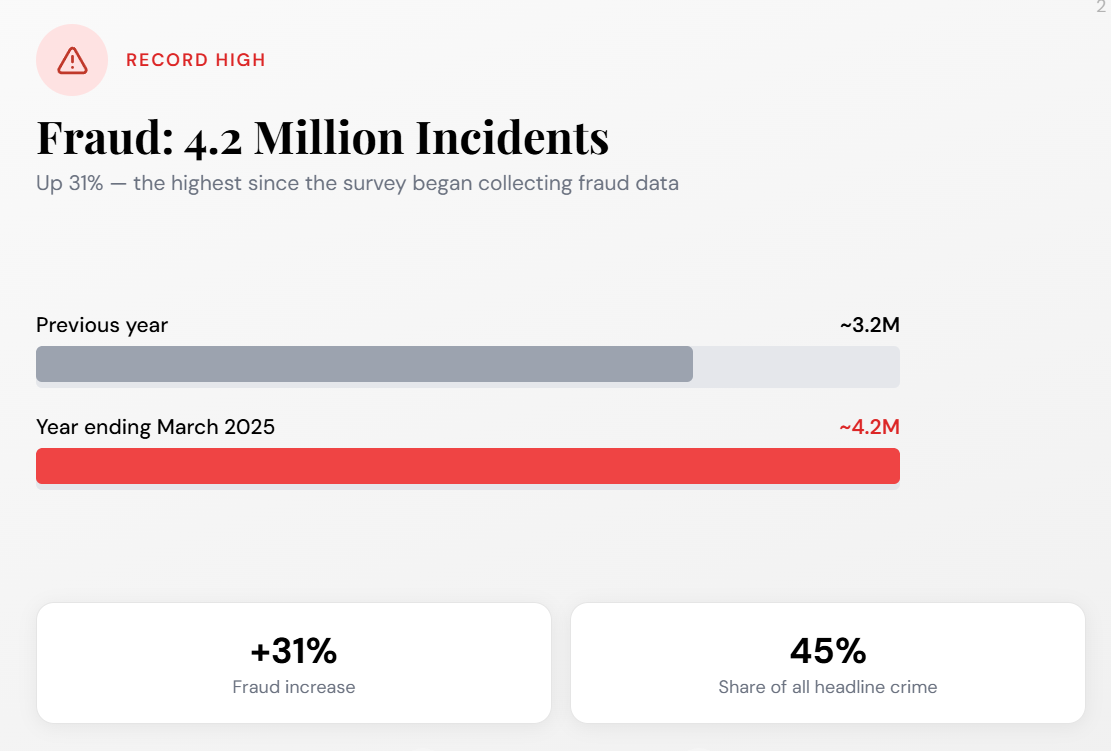Click the red warning triangle icon
1111x751 pixels.
72,60
